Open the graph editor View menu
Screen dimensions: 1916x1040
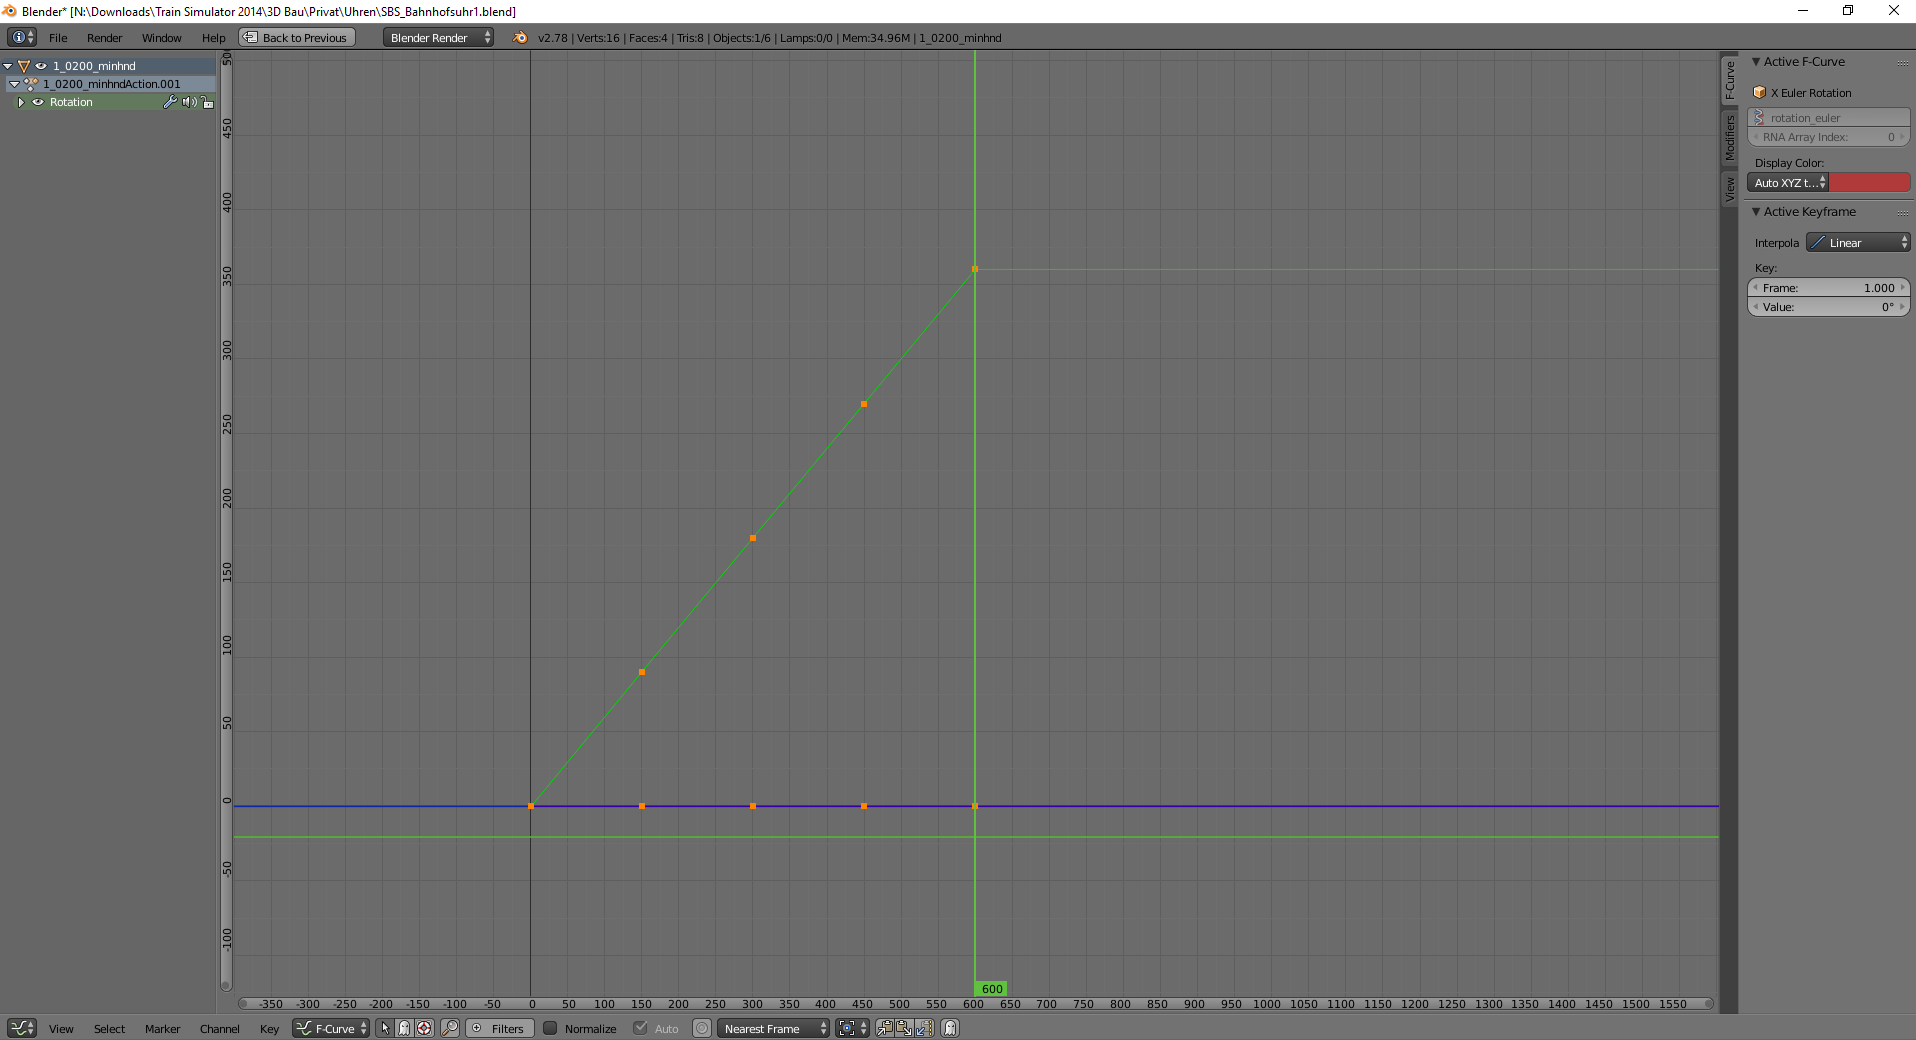(x=61, y=1029)
